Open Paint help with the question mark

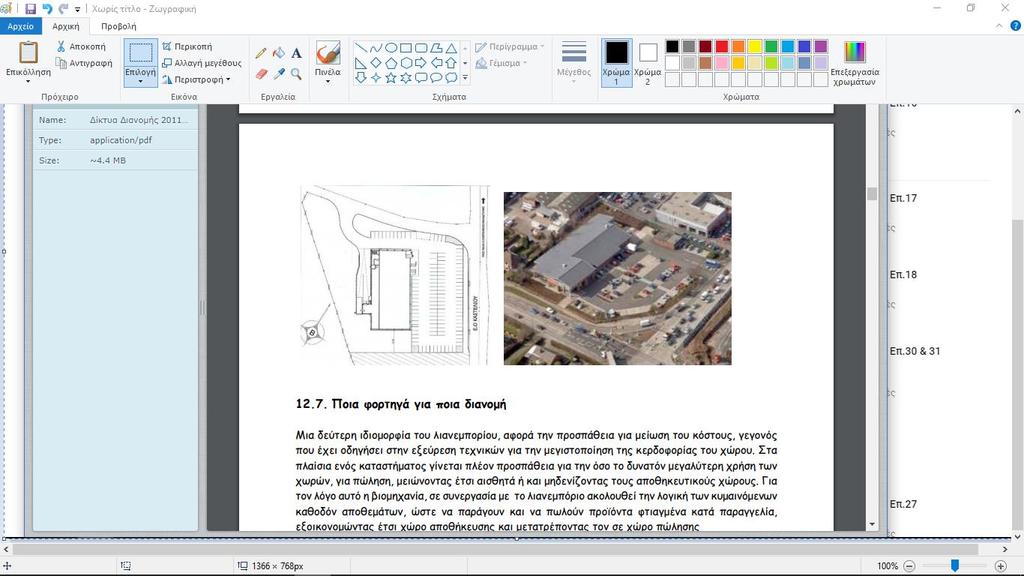1015,26
